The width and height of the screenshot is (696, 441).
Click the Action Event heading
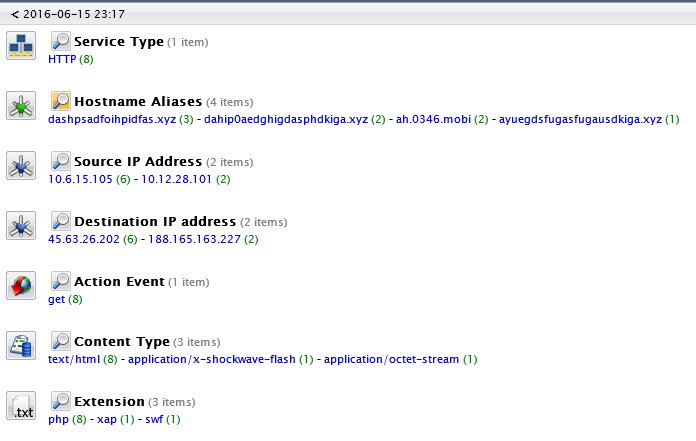point(119,282)
